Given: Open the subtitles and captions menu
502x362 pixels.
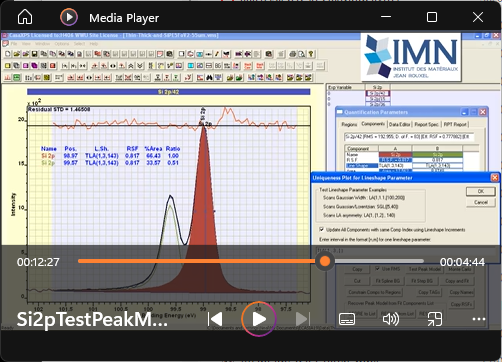Looking at the screenshot, I should click(x=347, y=319).
